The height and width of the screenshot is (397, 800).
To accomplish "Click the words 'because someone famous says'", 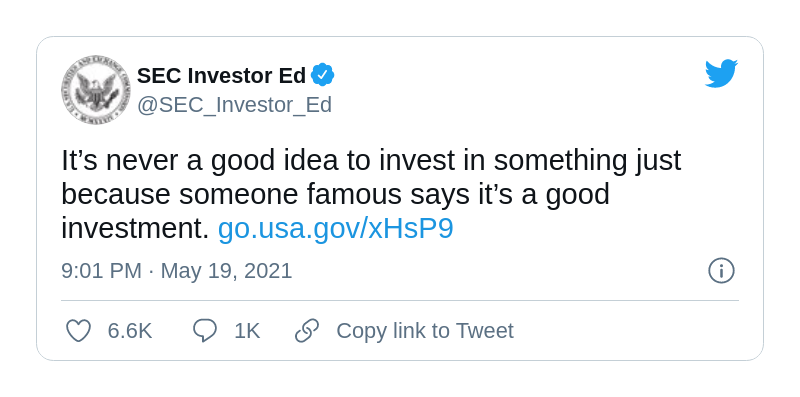I will pos(263,195).
